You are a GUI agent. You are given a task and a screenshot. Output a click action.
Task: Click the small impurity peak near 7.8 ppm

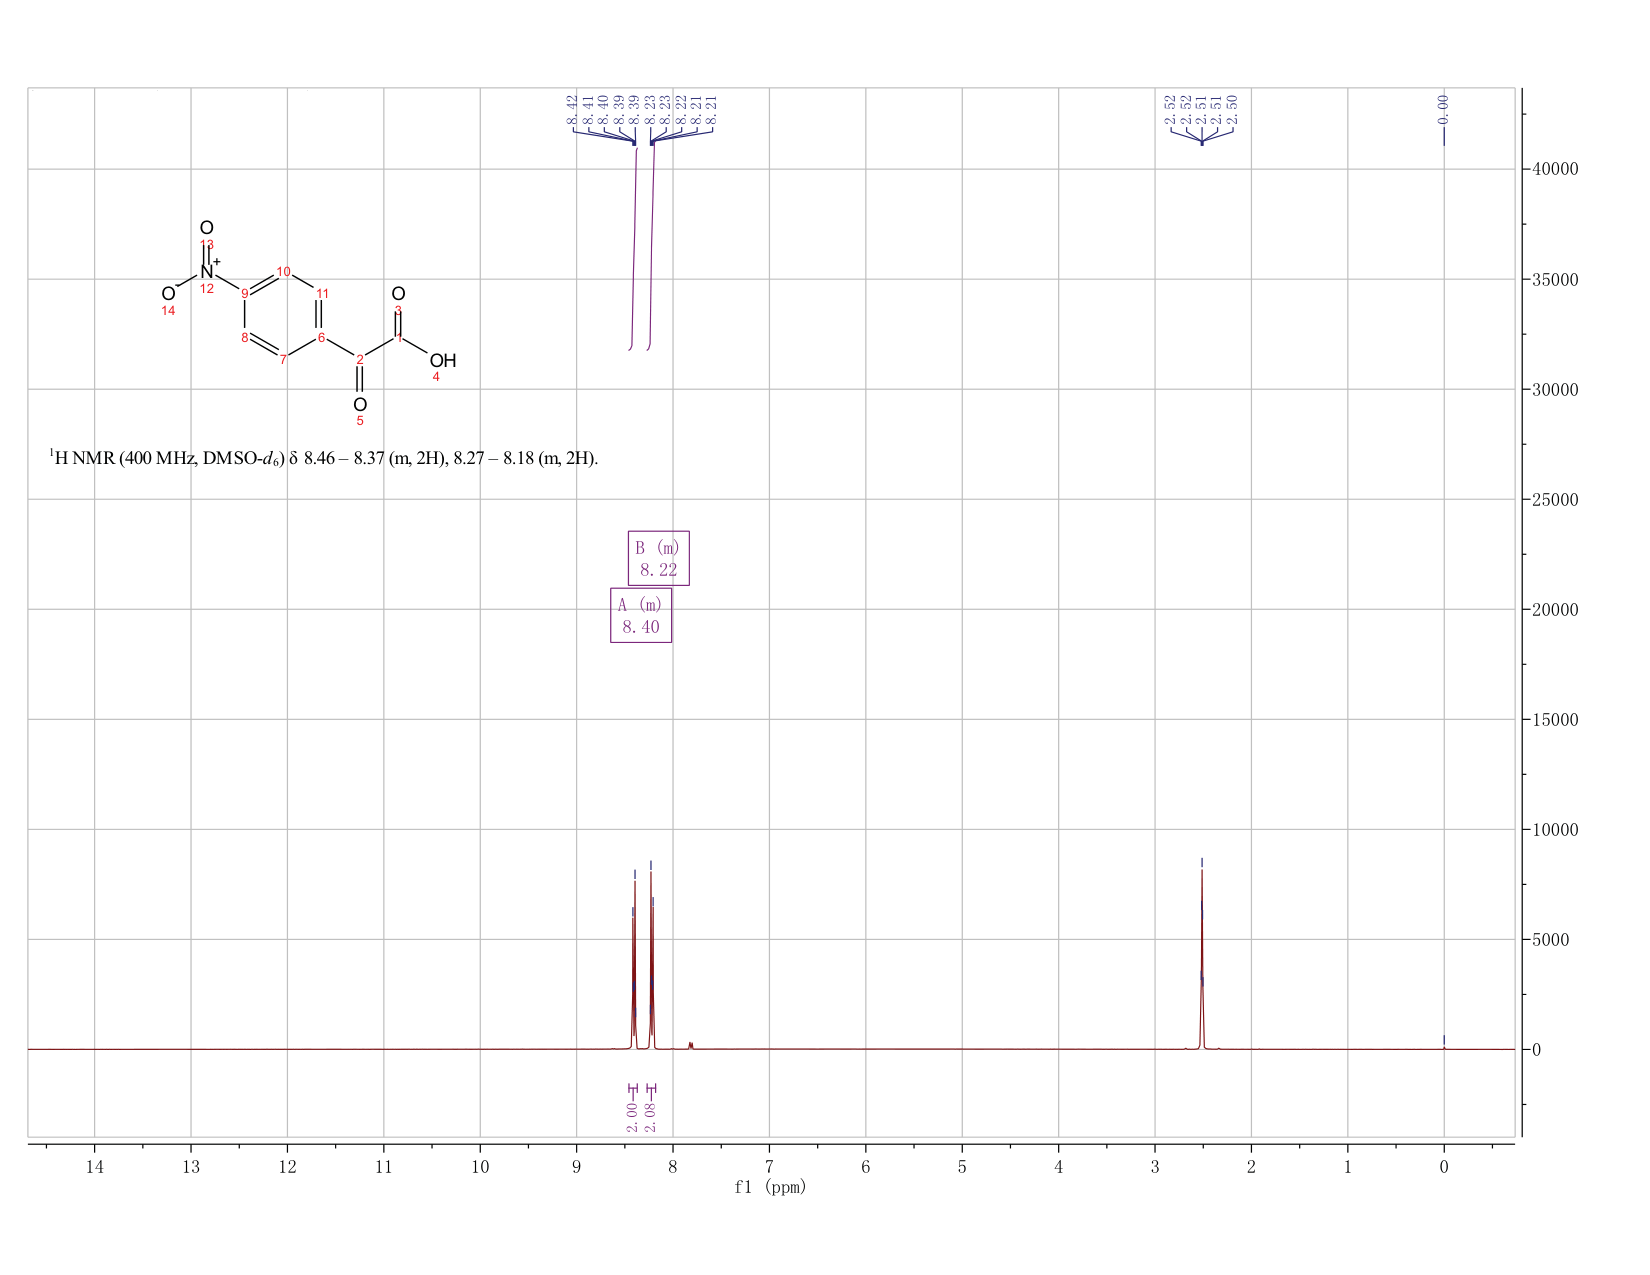tap(691, 1046)
